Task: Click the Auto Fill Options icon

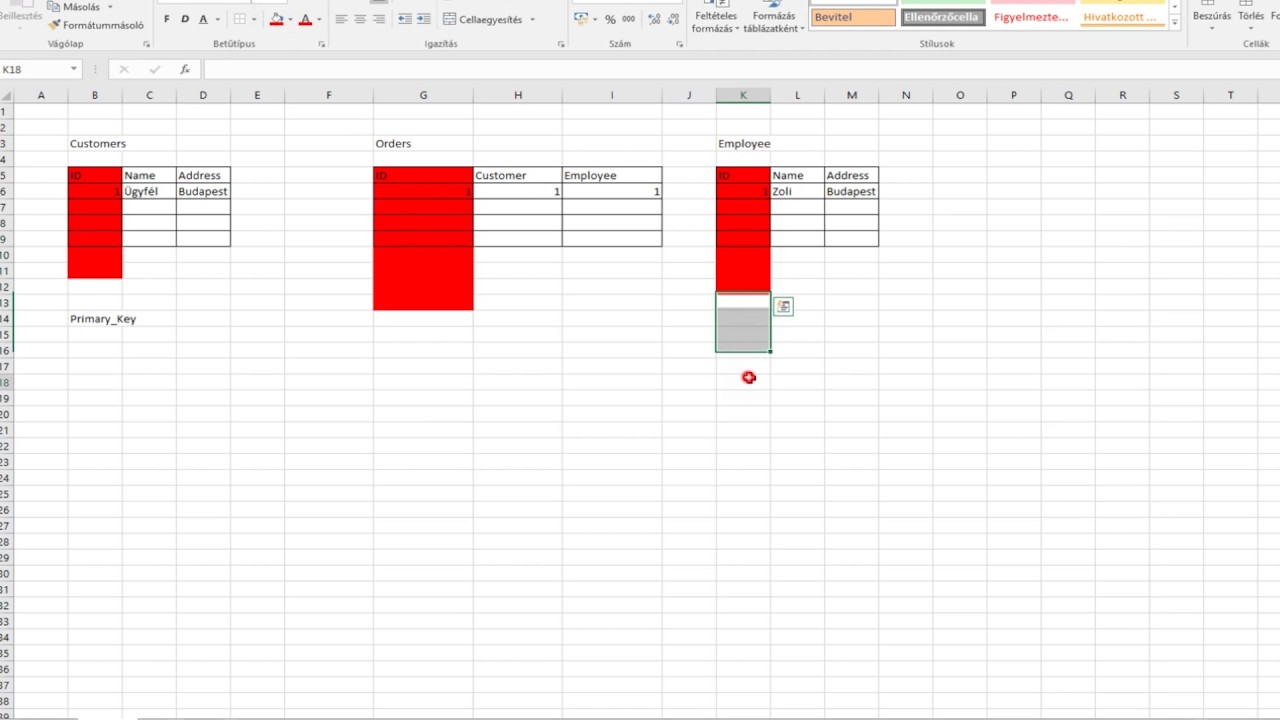Action: point(783,307)
